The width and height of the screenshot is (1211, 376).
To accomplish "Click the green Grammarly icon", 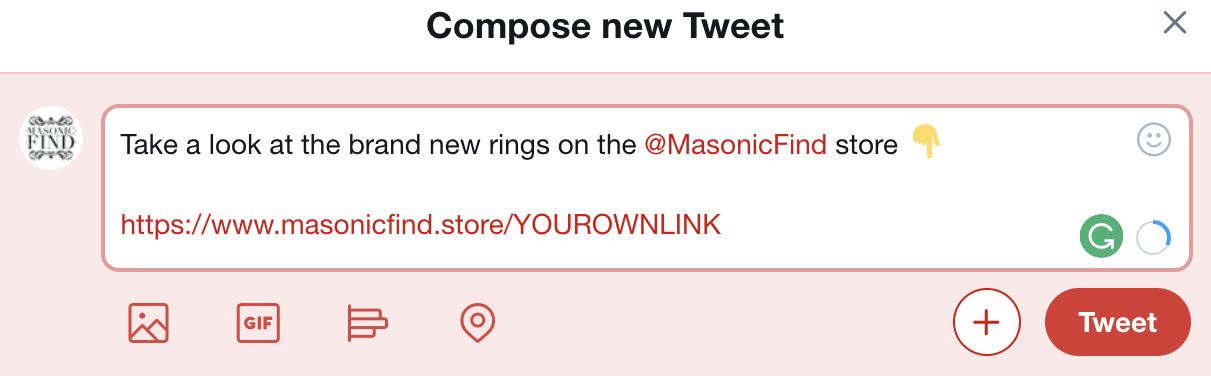I will click(x=1099, y=238).
